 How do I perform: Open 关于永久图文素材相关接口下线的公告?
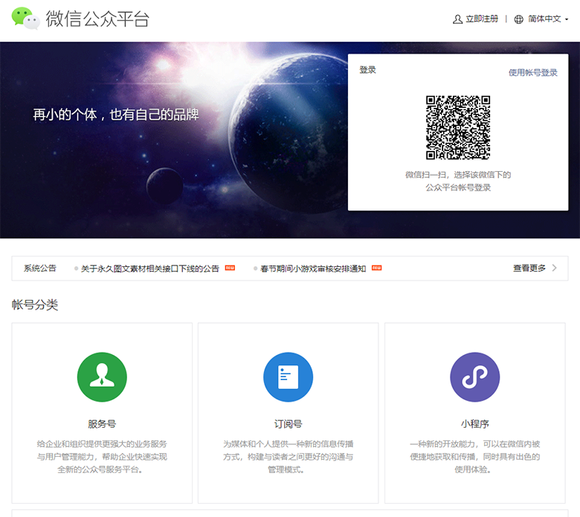point(150,268)
